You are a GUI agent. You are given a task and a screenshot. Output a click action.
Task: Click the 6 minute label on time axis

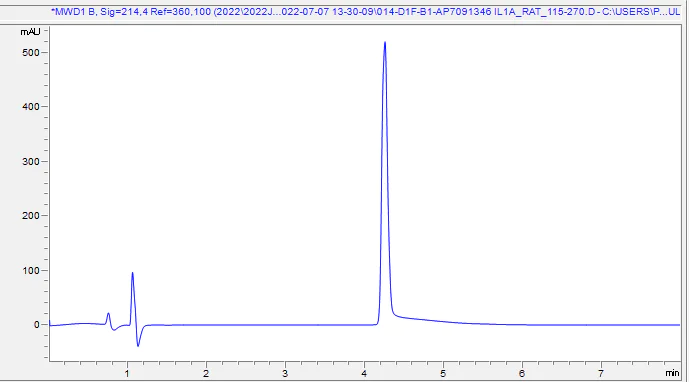pos(522,374)
